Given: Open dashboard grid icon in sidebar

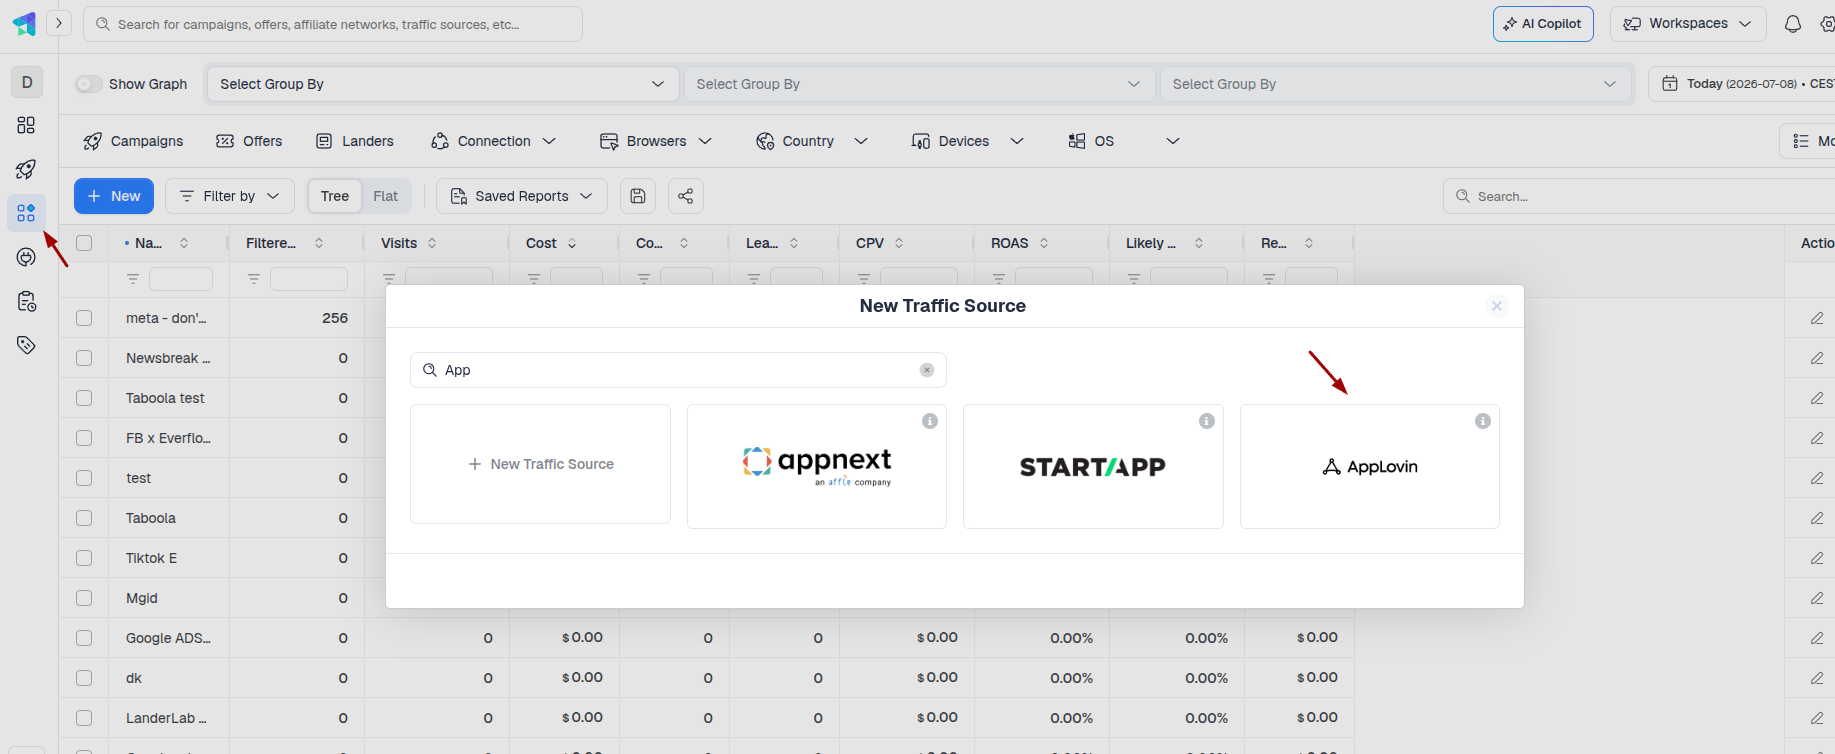Looking at the screenshot, I should click(x=26, y=125).
